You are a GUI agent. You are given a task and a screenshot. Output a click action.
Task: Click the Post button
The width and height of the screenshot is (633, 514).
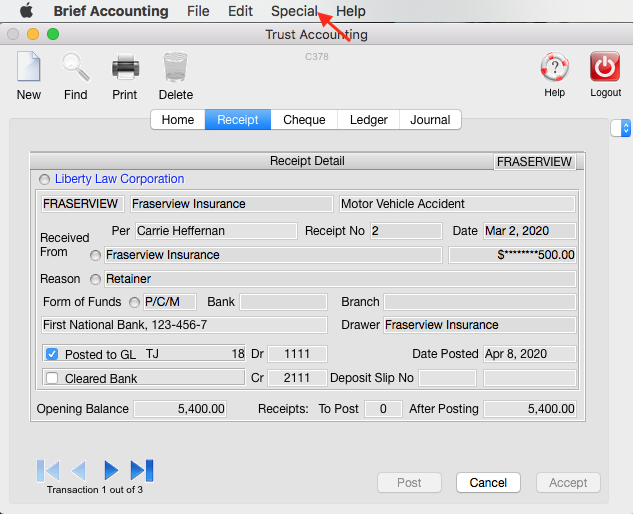(409, 483)
